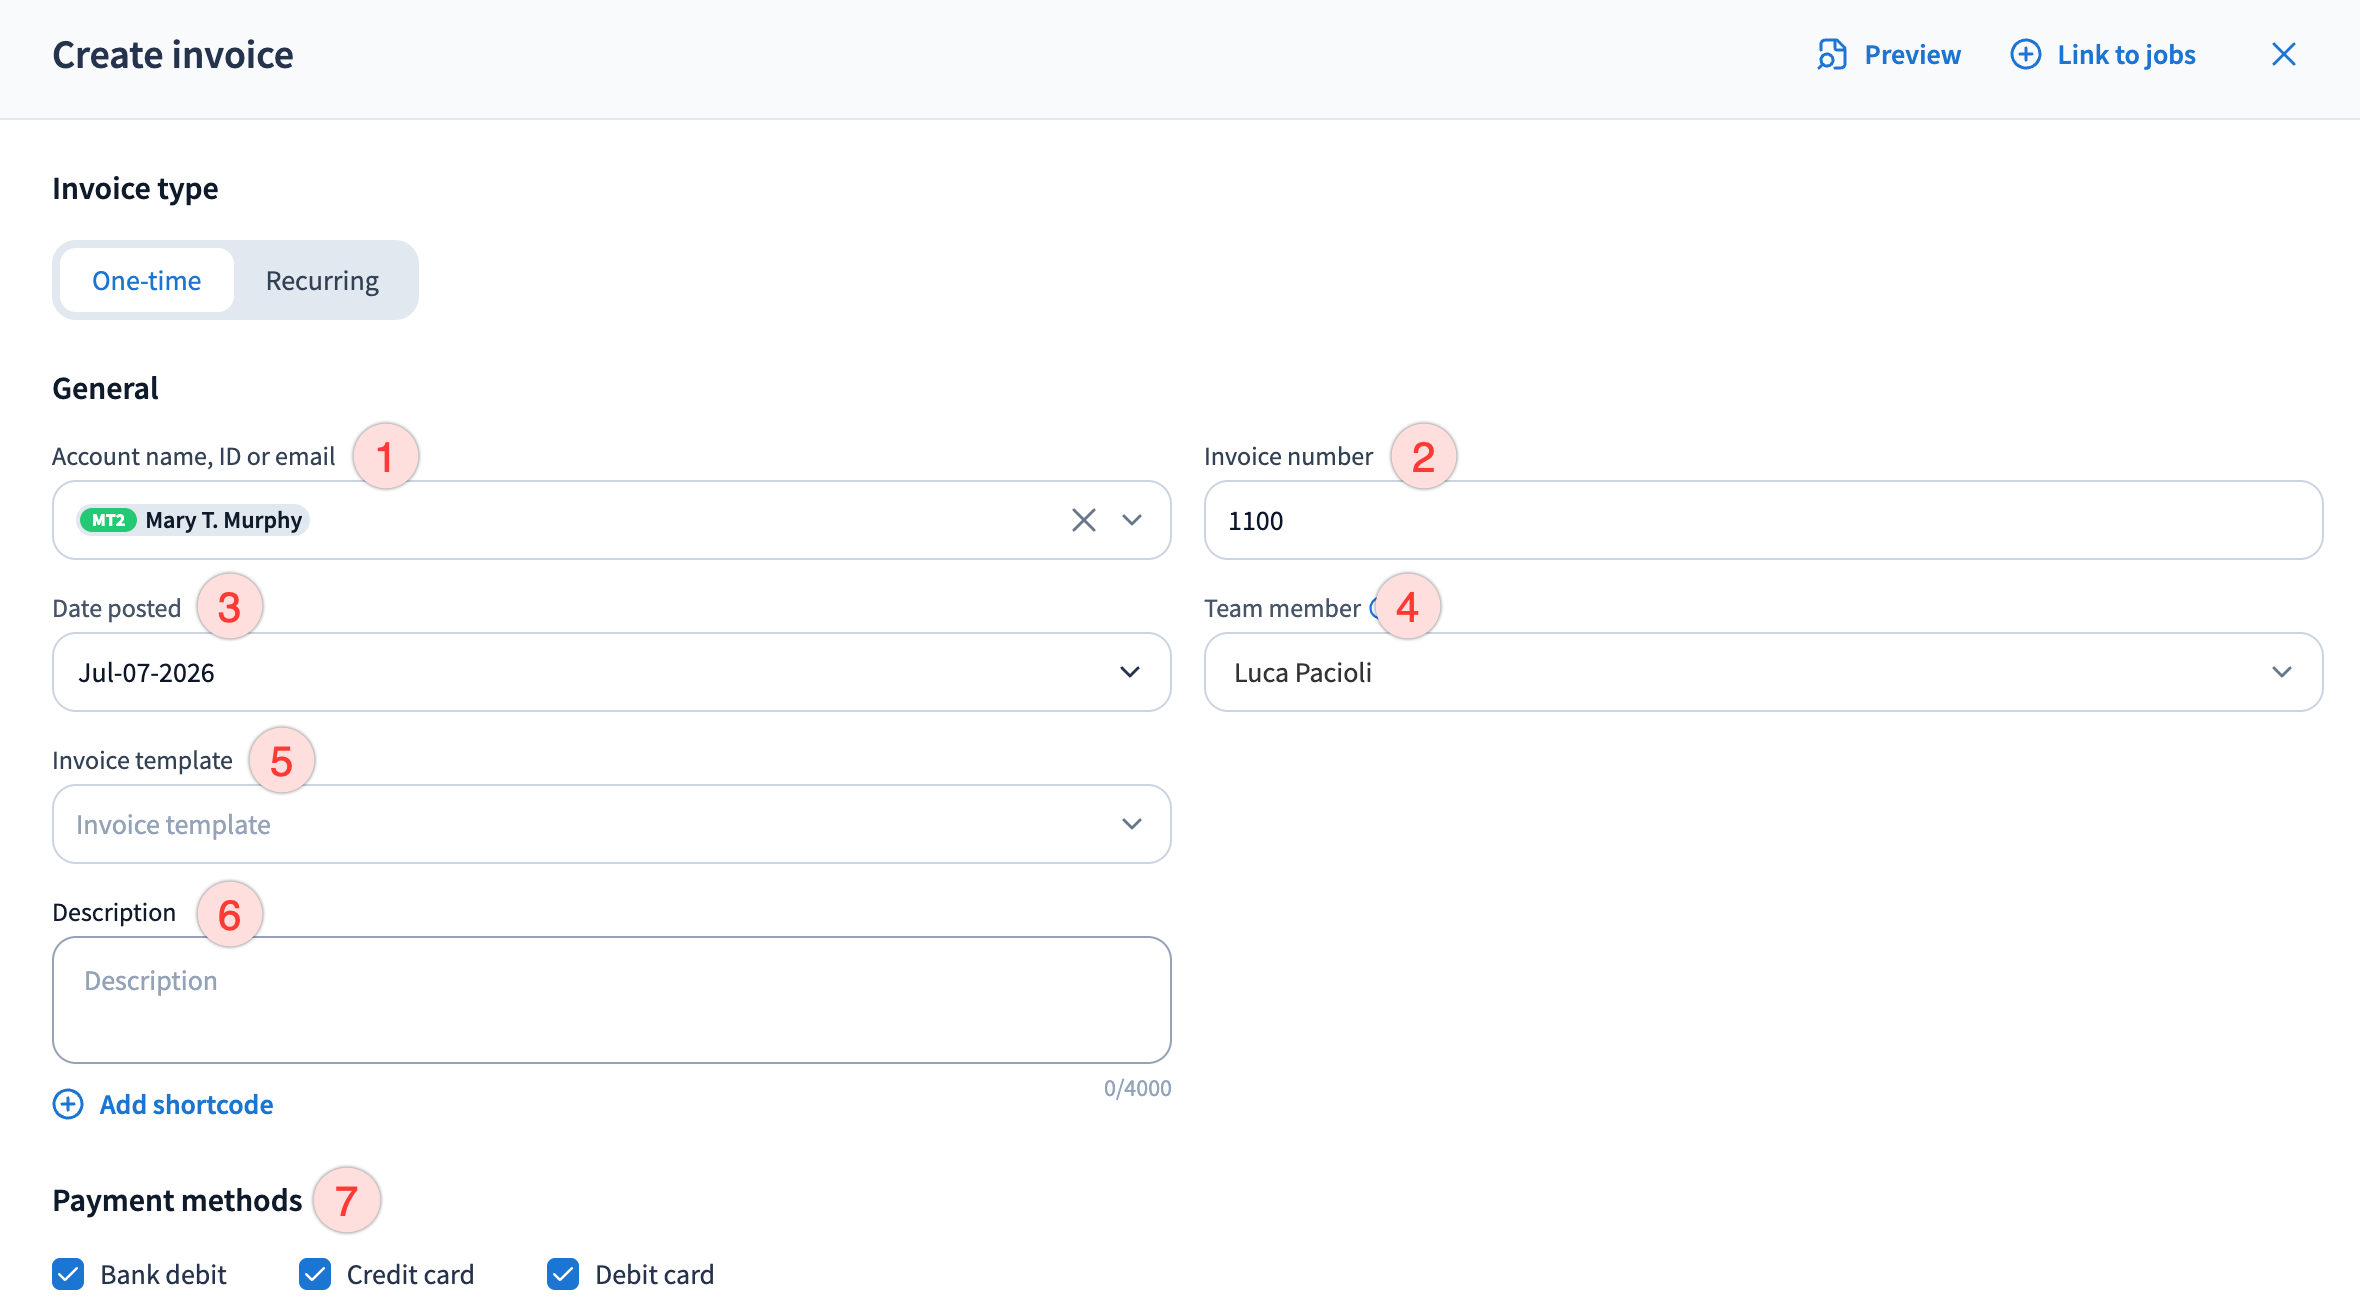Click the Add shortcode plus icon
The image size is (2360, 1314).
(68, 1104)
